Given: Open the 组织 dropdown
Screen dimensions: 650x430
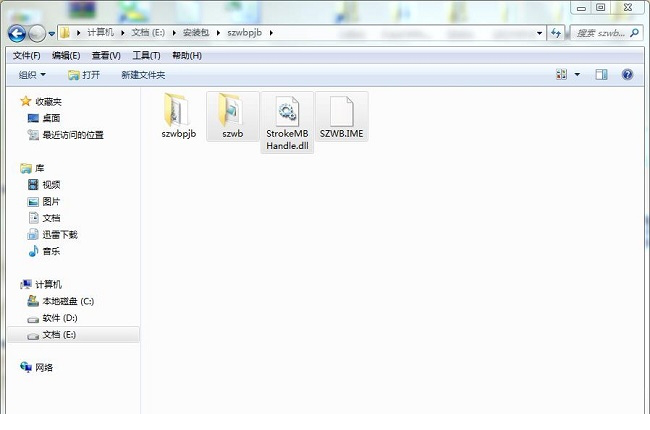Looking at the screenshot, I should point(32,75).
